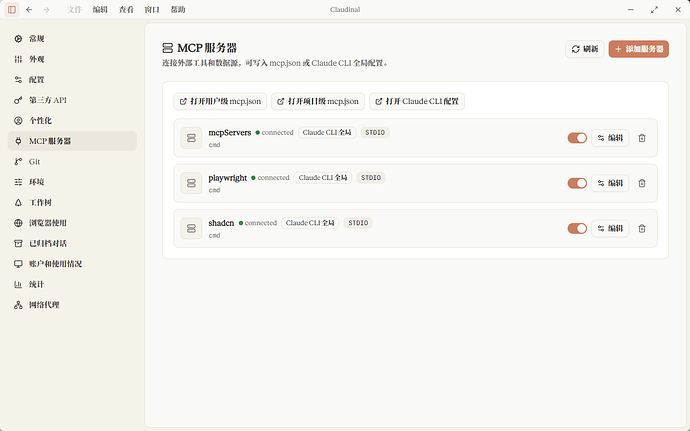Click the 添加服务器 button

click(639, 49)
